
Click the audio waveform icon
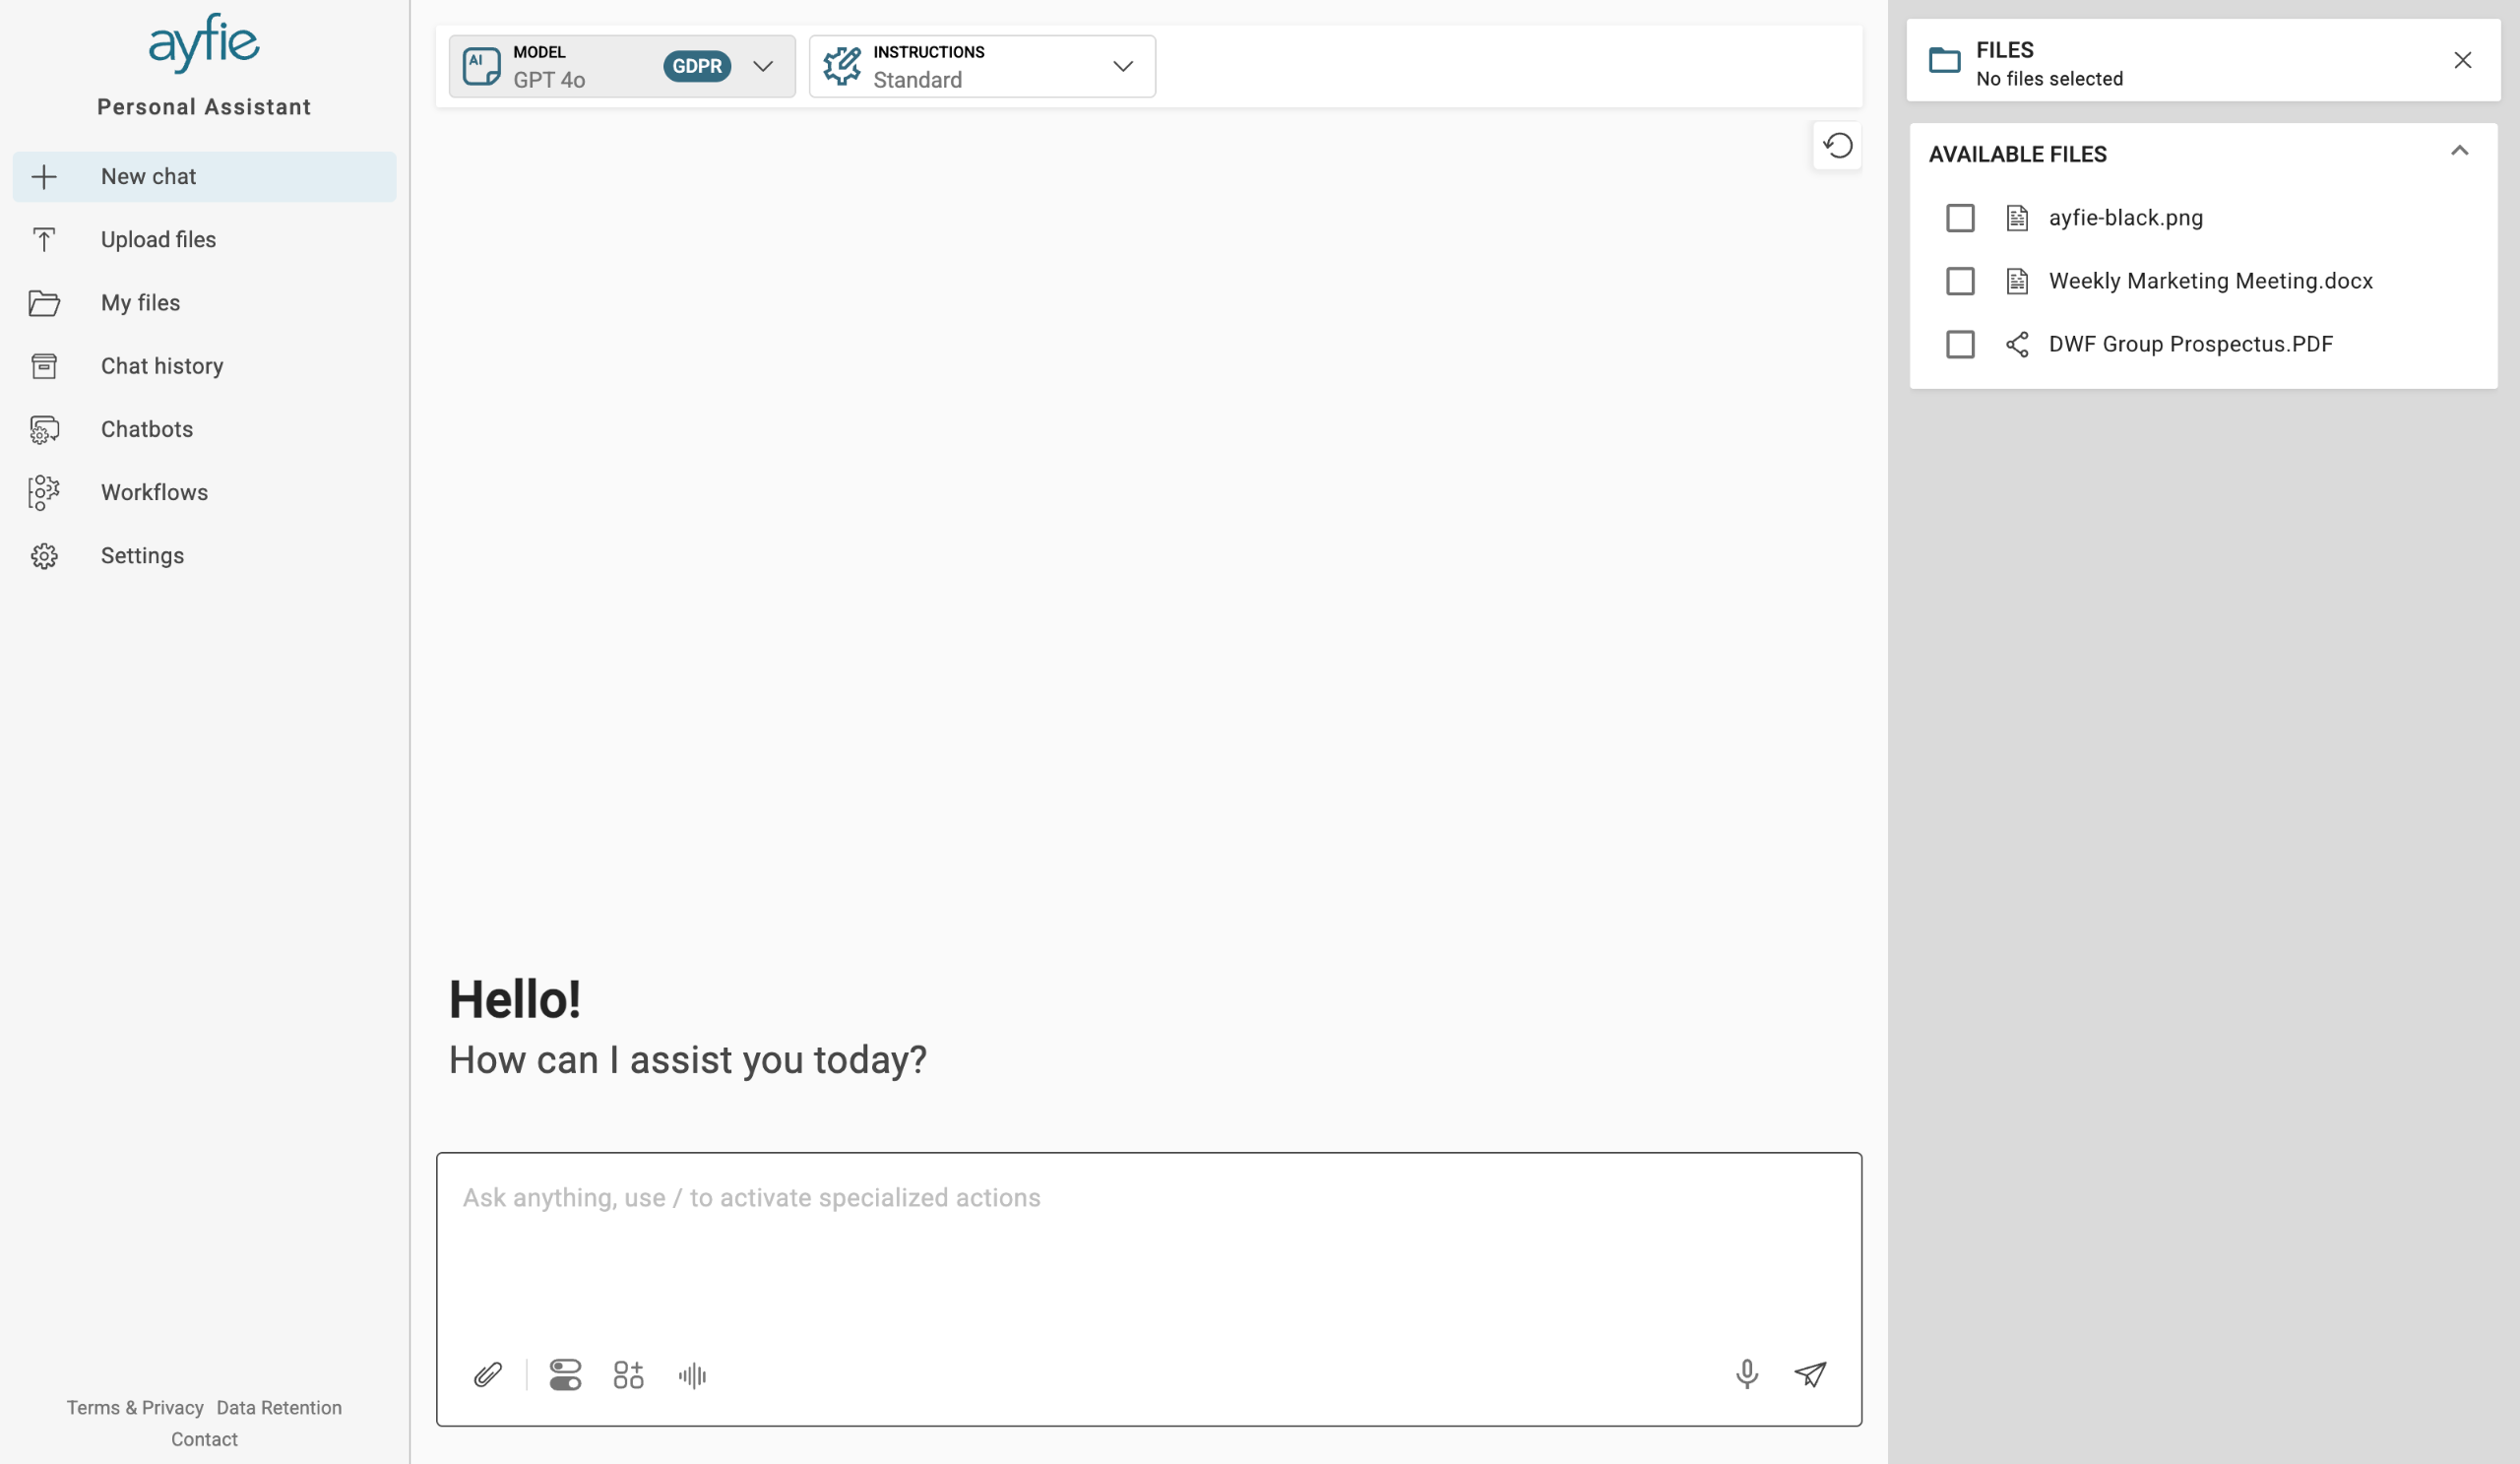[x=692, y=1376]
